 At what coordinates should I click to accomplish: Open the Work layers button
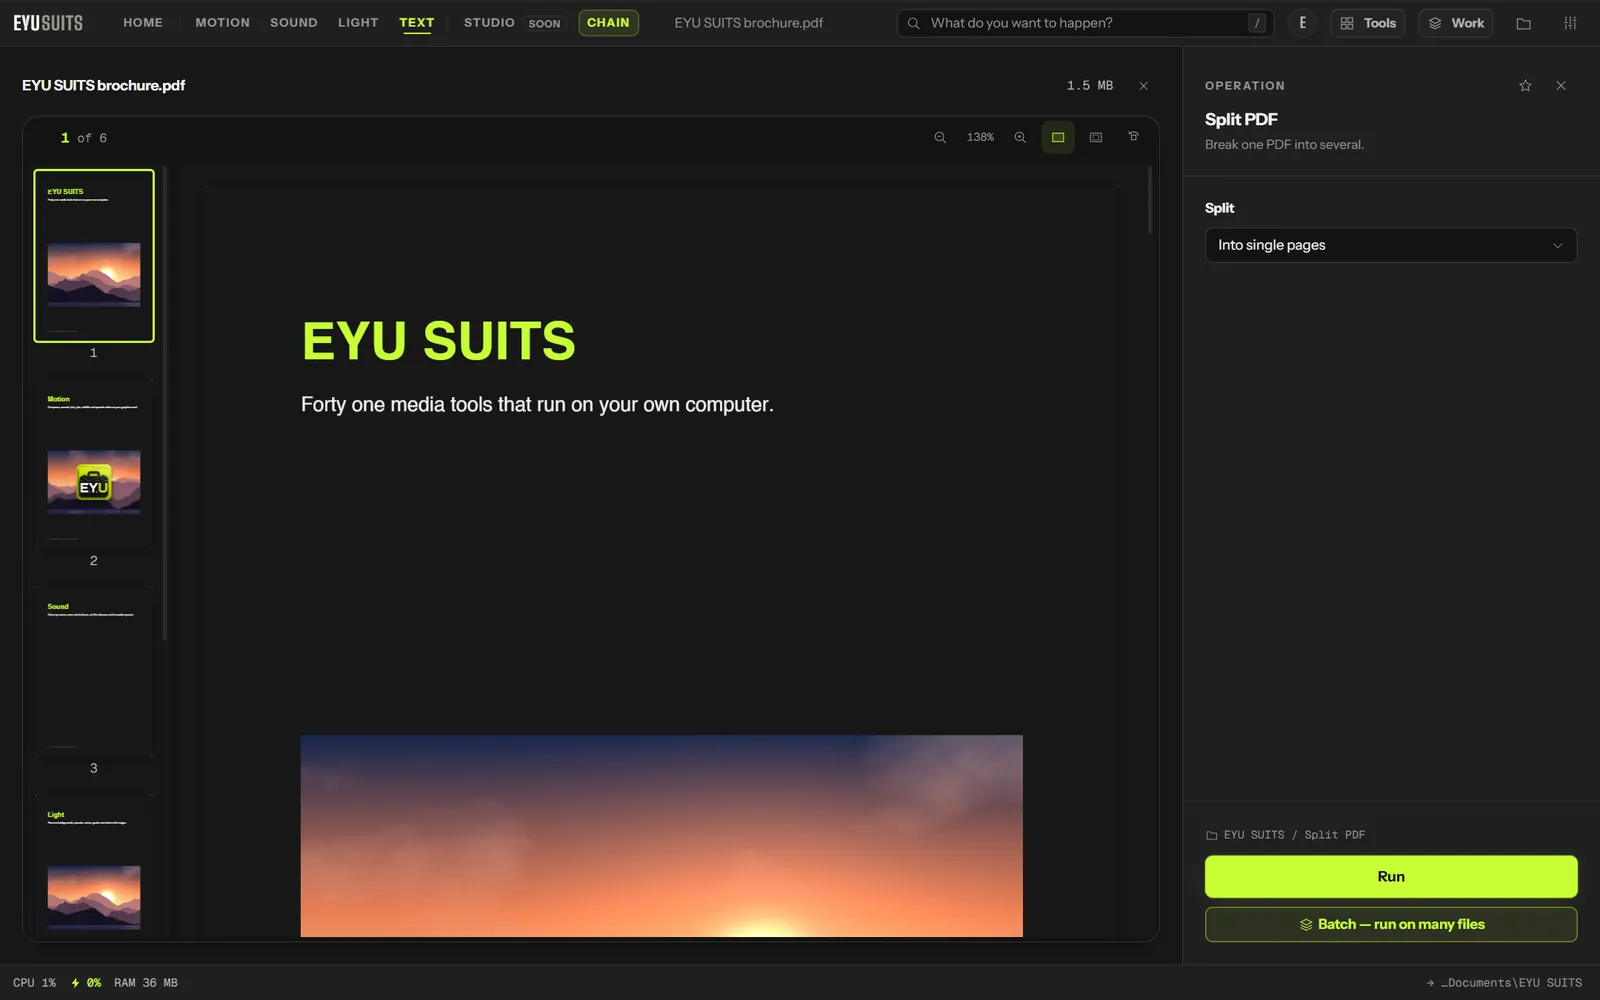pos(1456,23)
